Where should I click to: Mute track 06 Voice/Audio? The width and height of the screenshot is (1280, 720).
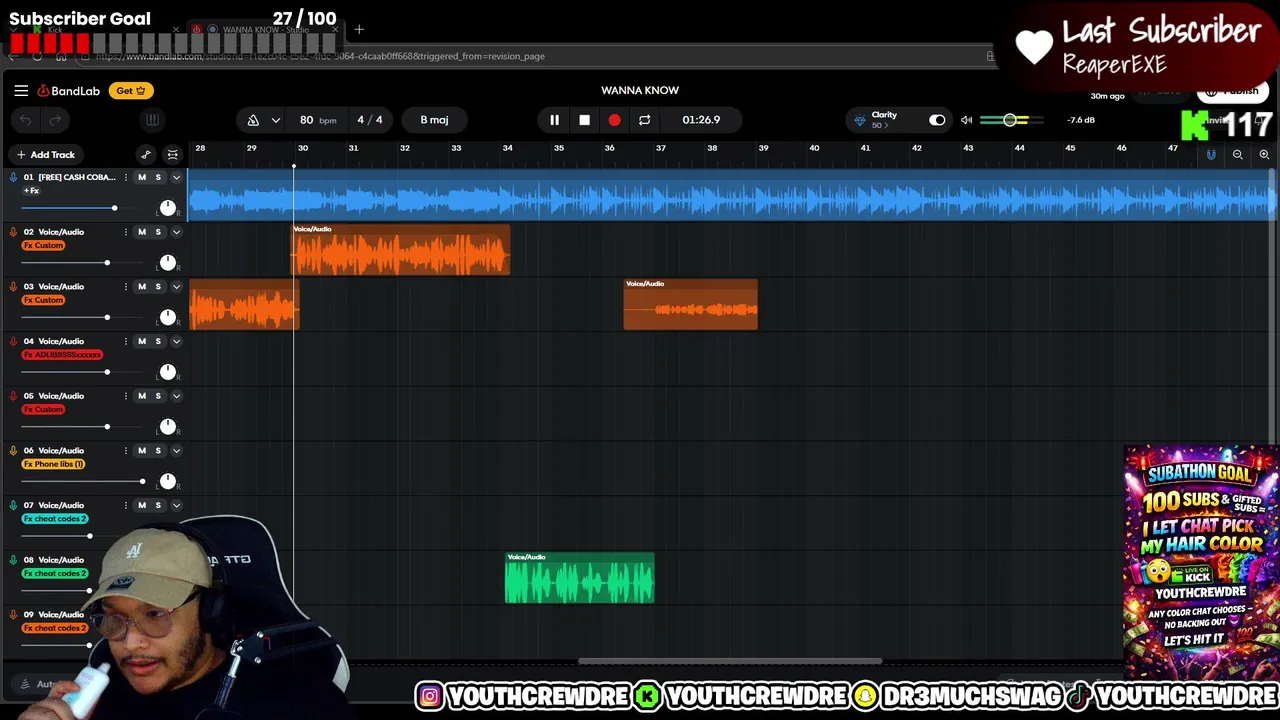tap(141, 451)
